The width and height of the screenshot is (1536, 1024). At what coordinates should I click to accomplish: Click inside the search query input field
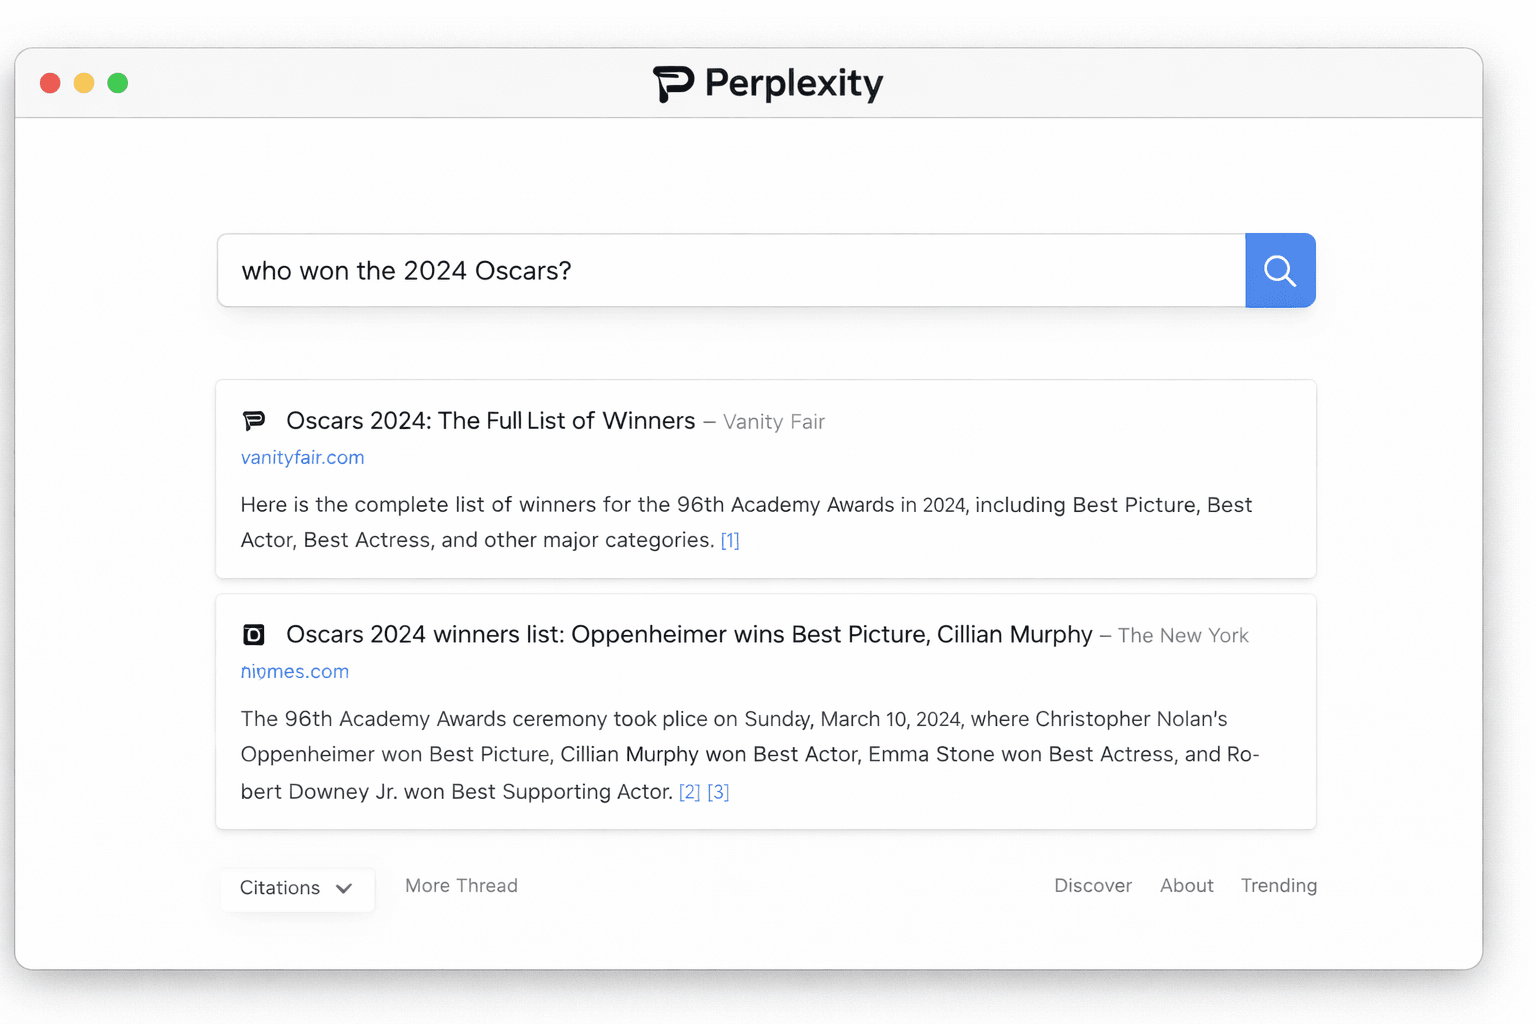[x=700, y=270]
